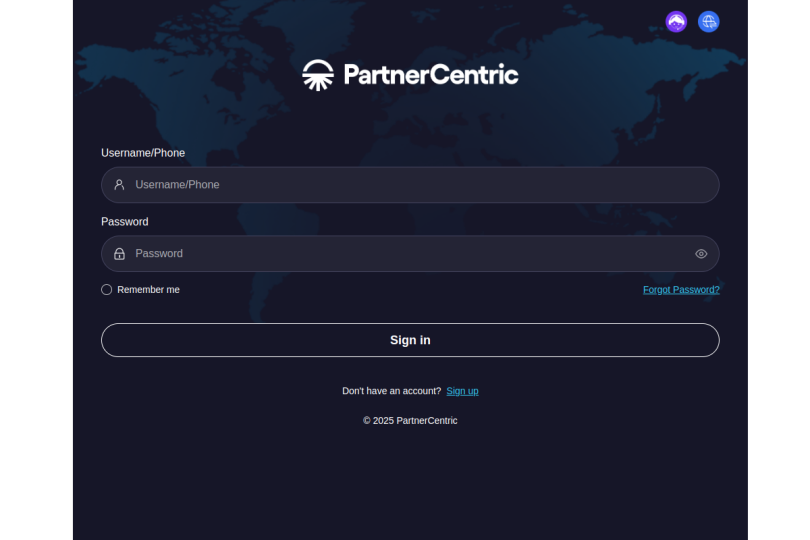Screen dimensions: 810x540
Task: Open the Forgot Password? link
Action: tap(681, 290)
